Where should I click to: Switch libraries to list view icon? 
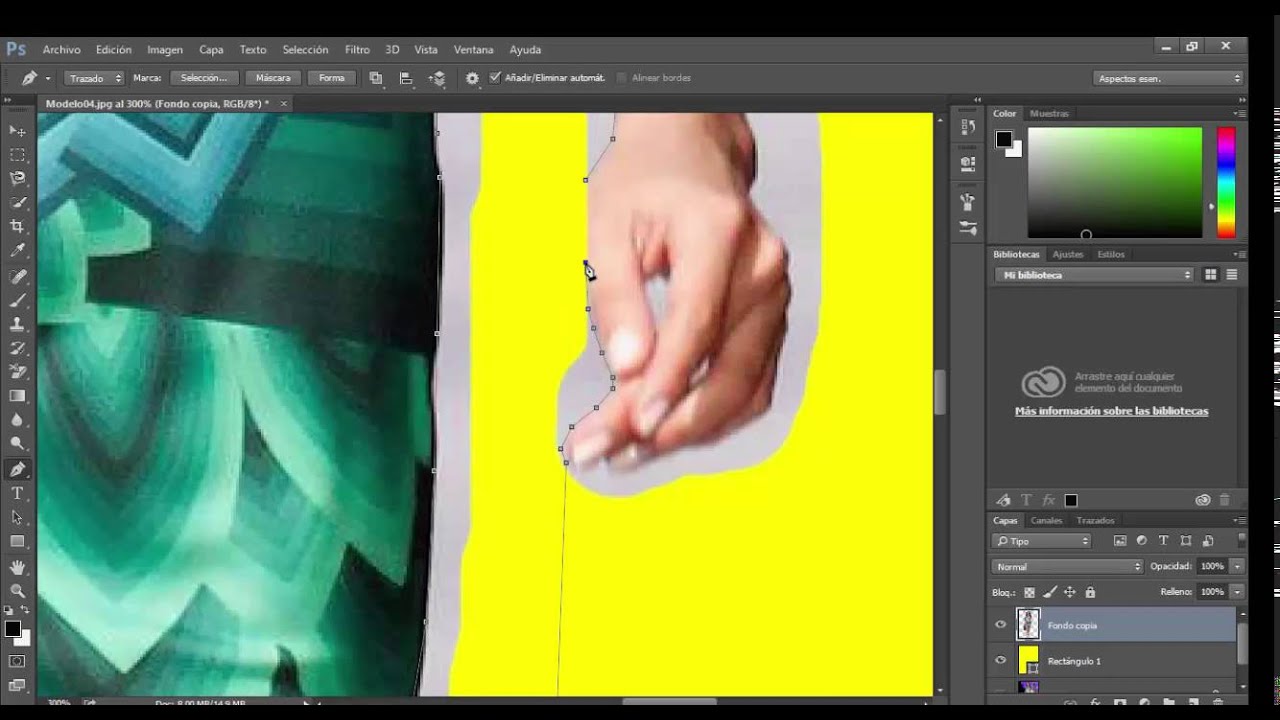click(x=1232, y=275)
